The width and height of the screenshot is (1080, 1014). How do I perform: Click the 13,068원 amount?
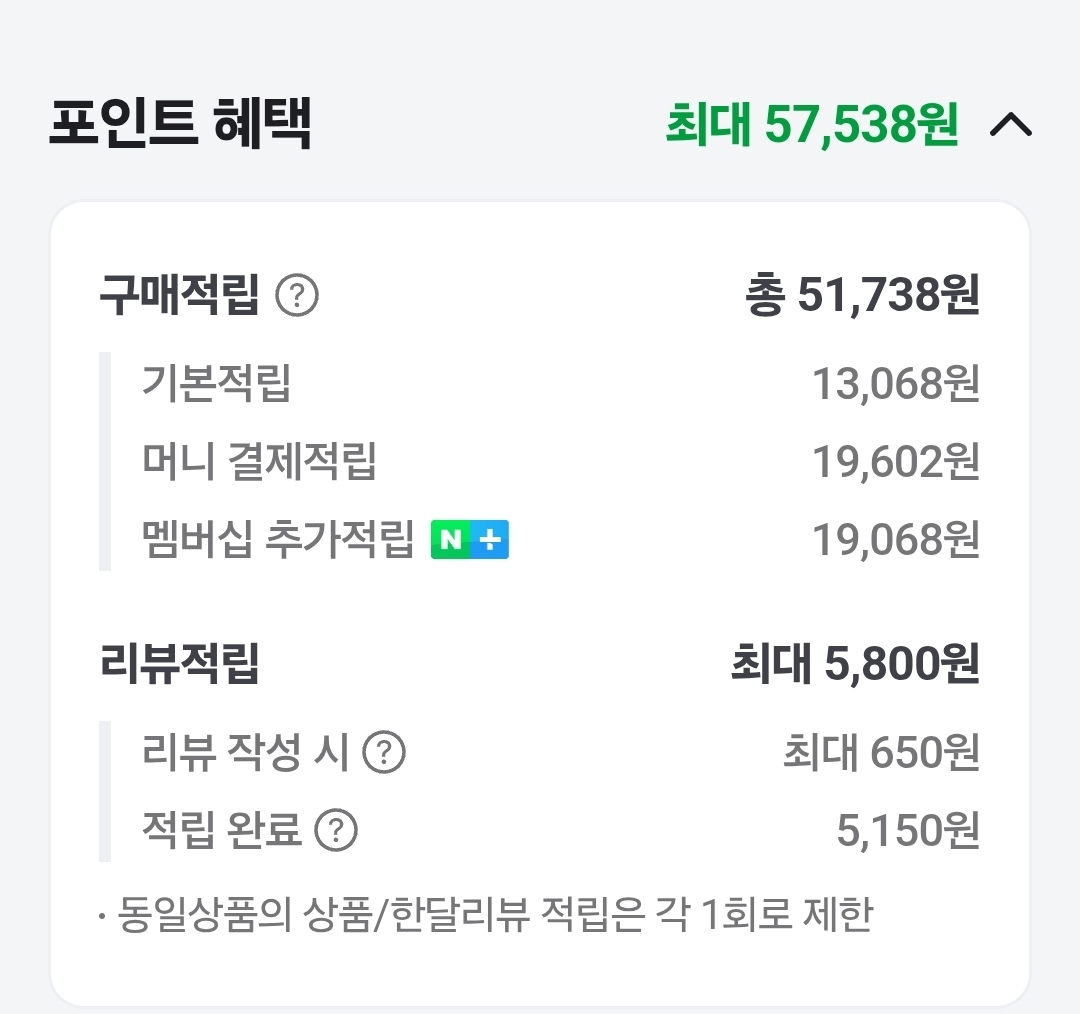point(895,384)
